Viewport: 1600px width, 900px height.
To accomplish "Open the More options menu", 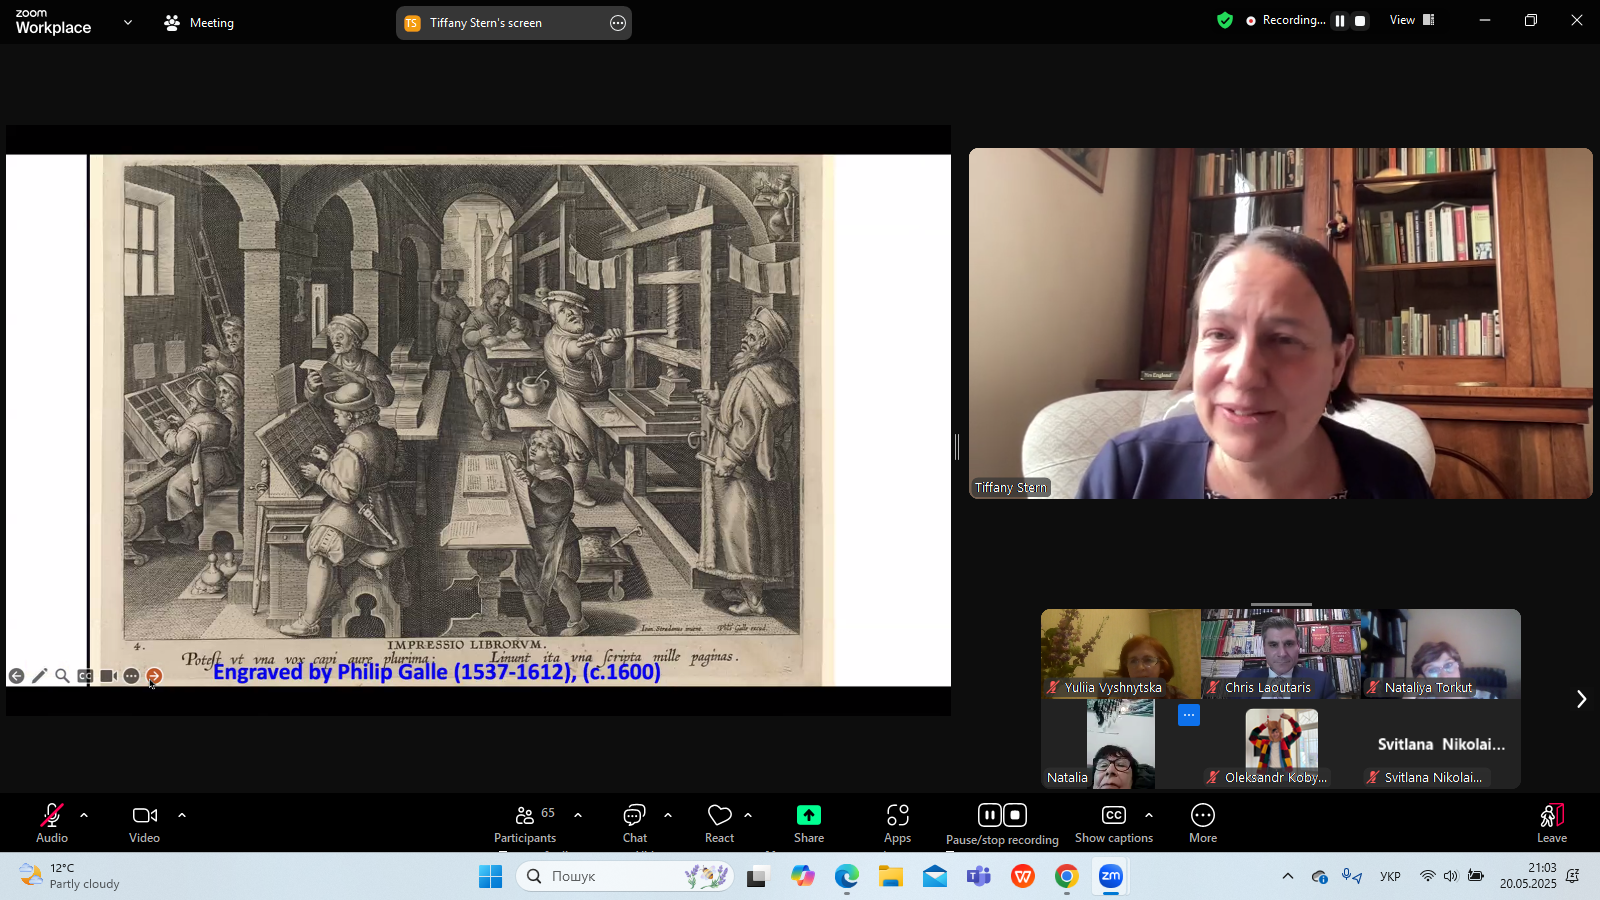I will [1202, 823].
